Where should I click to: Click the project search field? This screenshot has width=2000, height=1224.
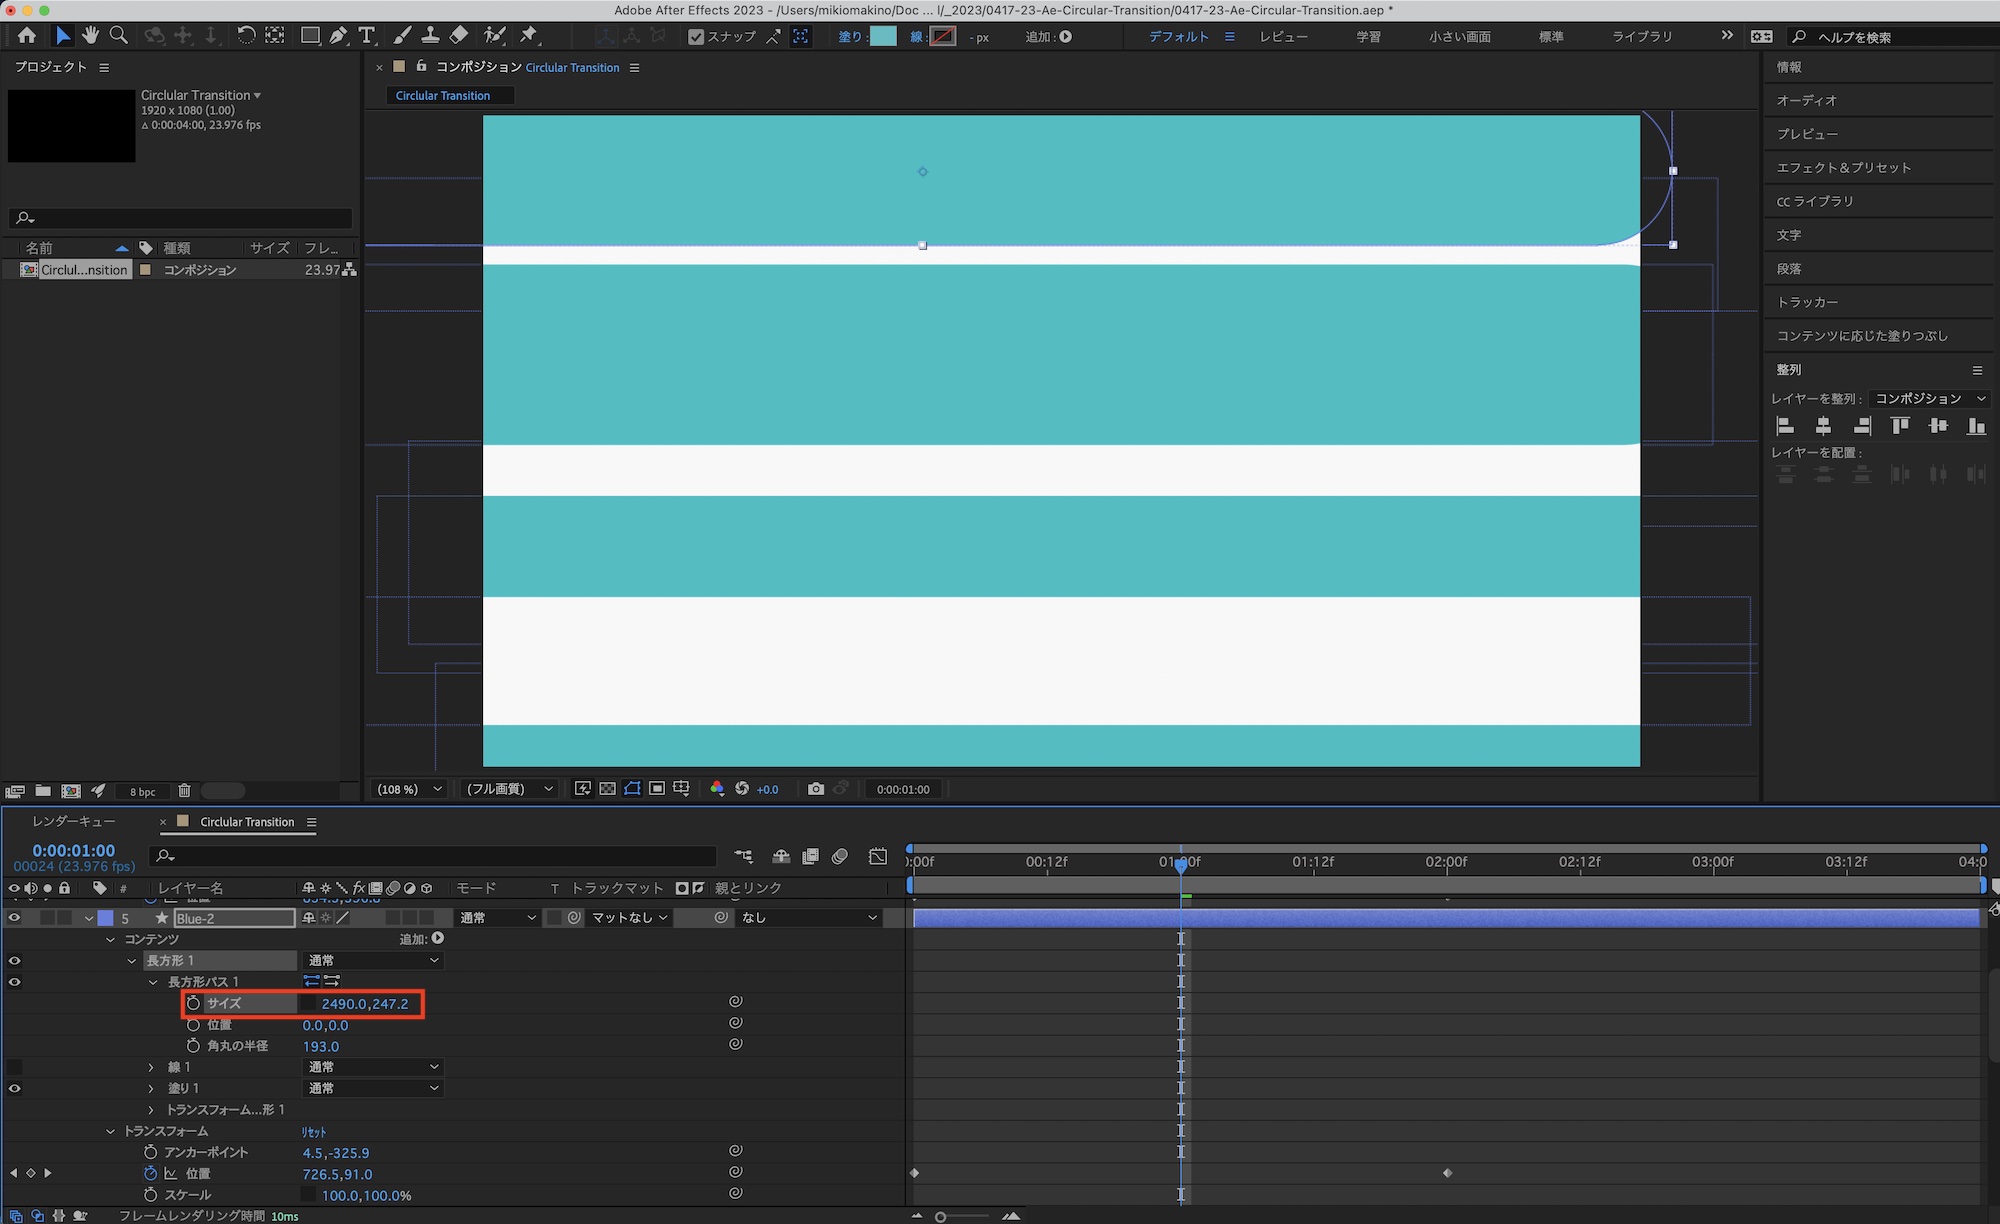(180, 218)
